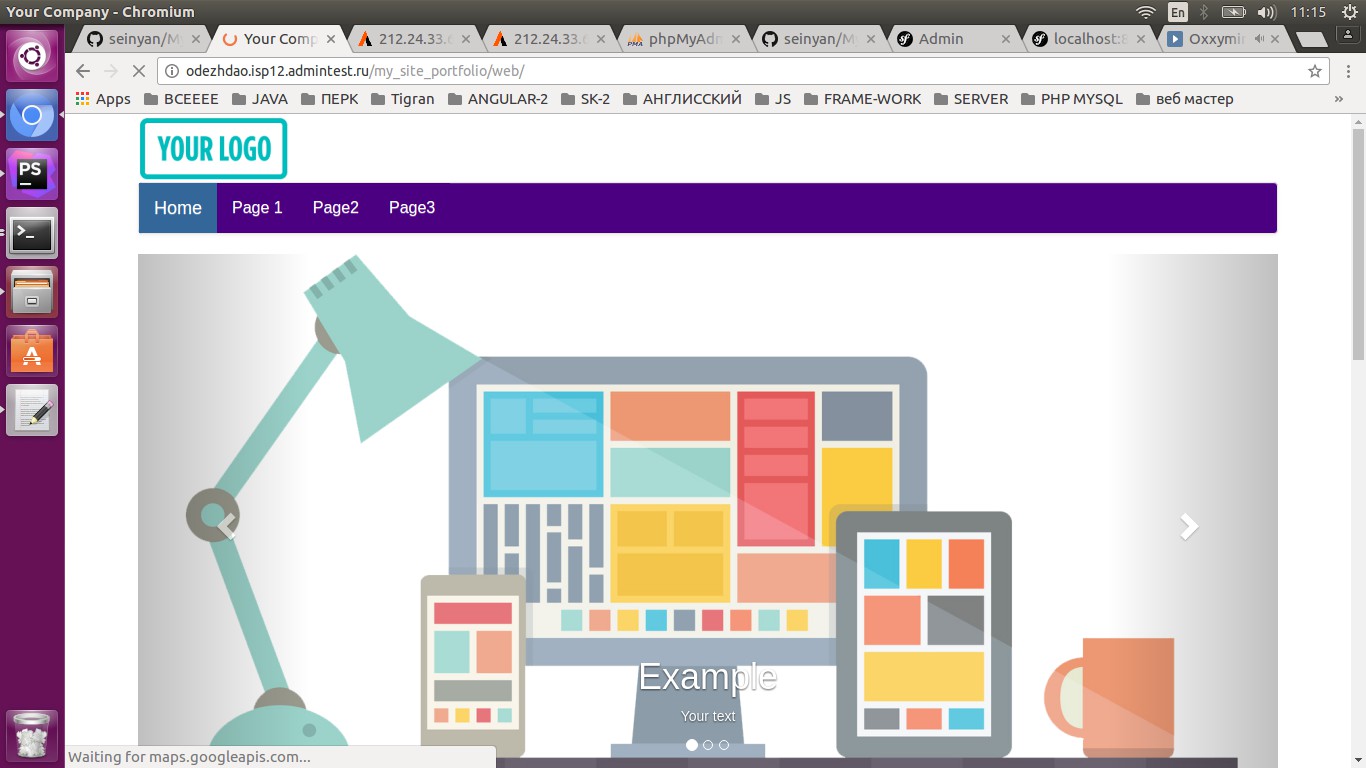Select the second carousel indicator dot
Viewport: 1366px width, 768px height.
pos(708,745)
